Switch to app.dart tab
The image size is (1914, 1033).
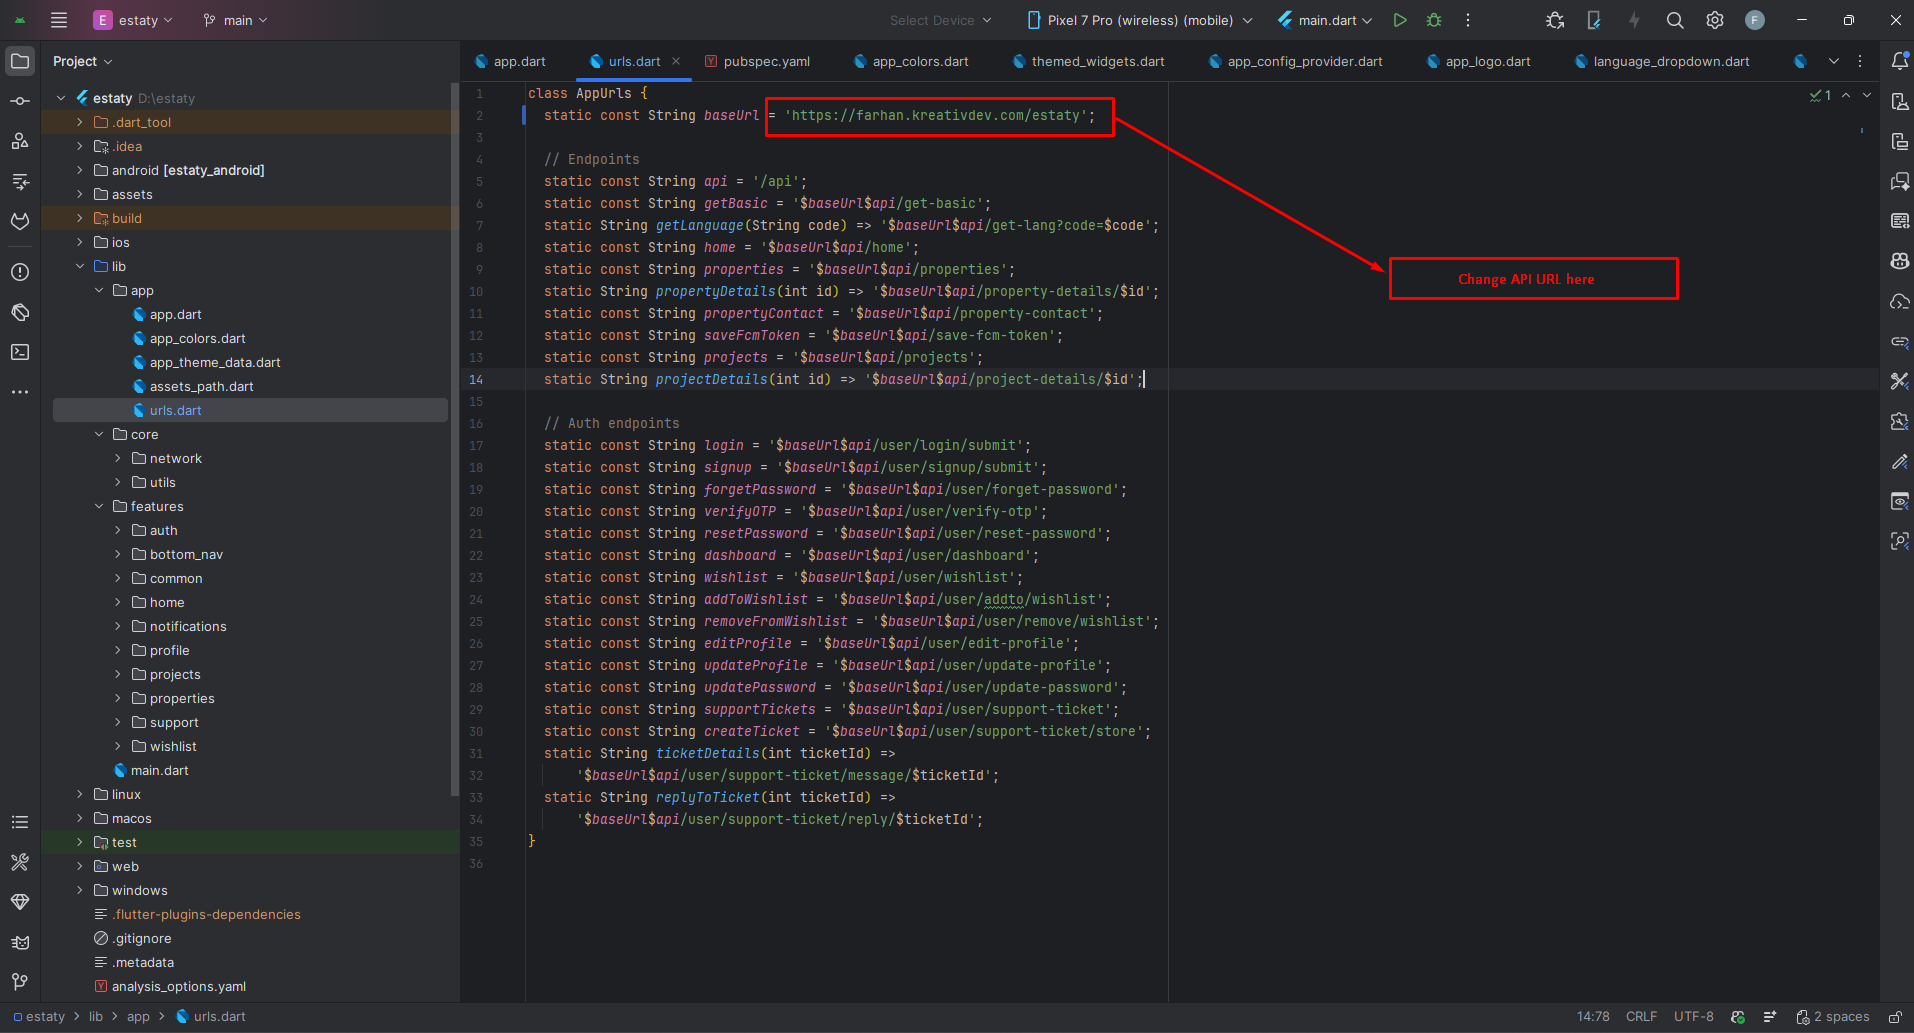tap(510, 61)
